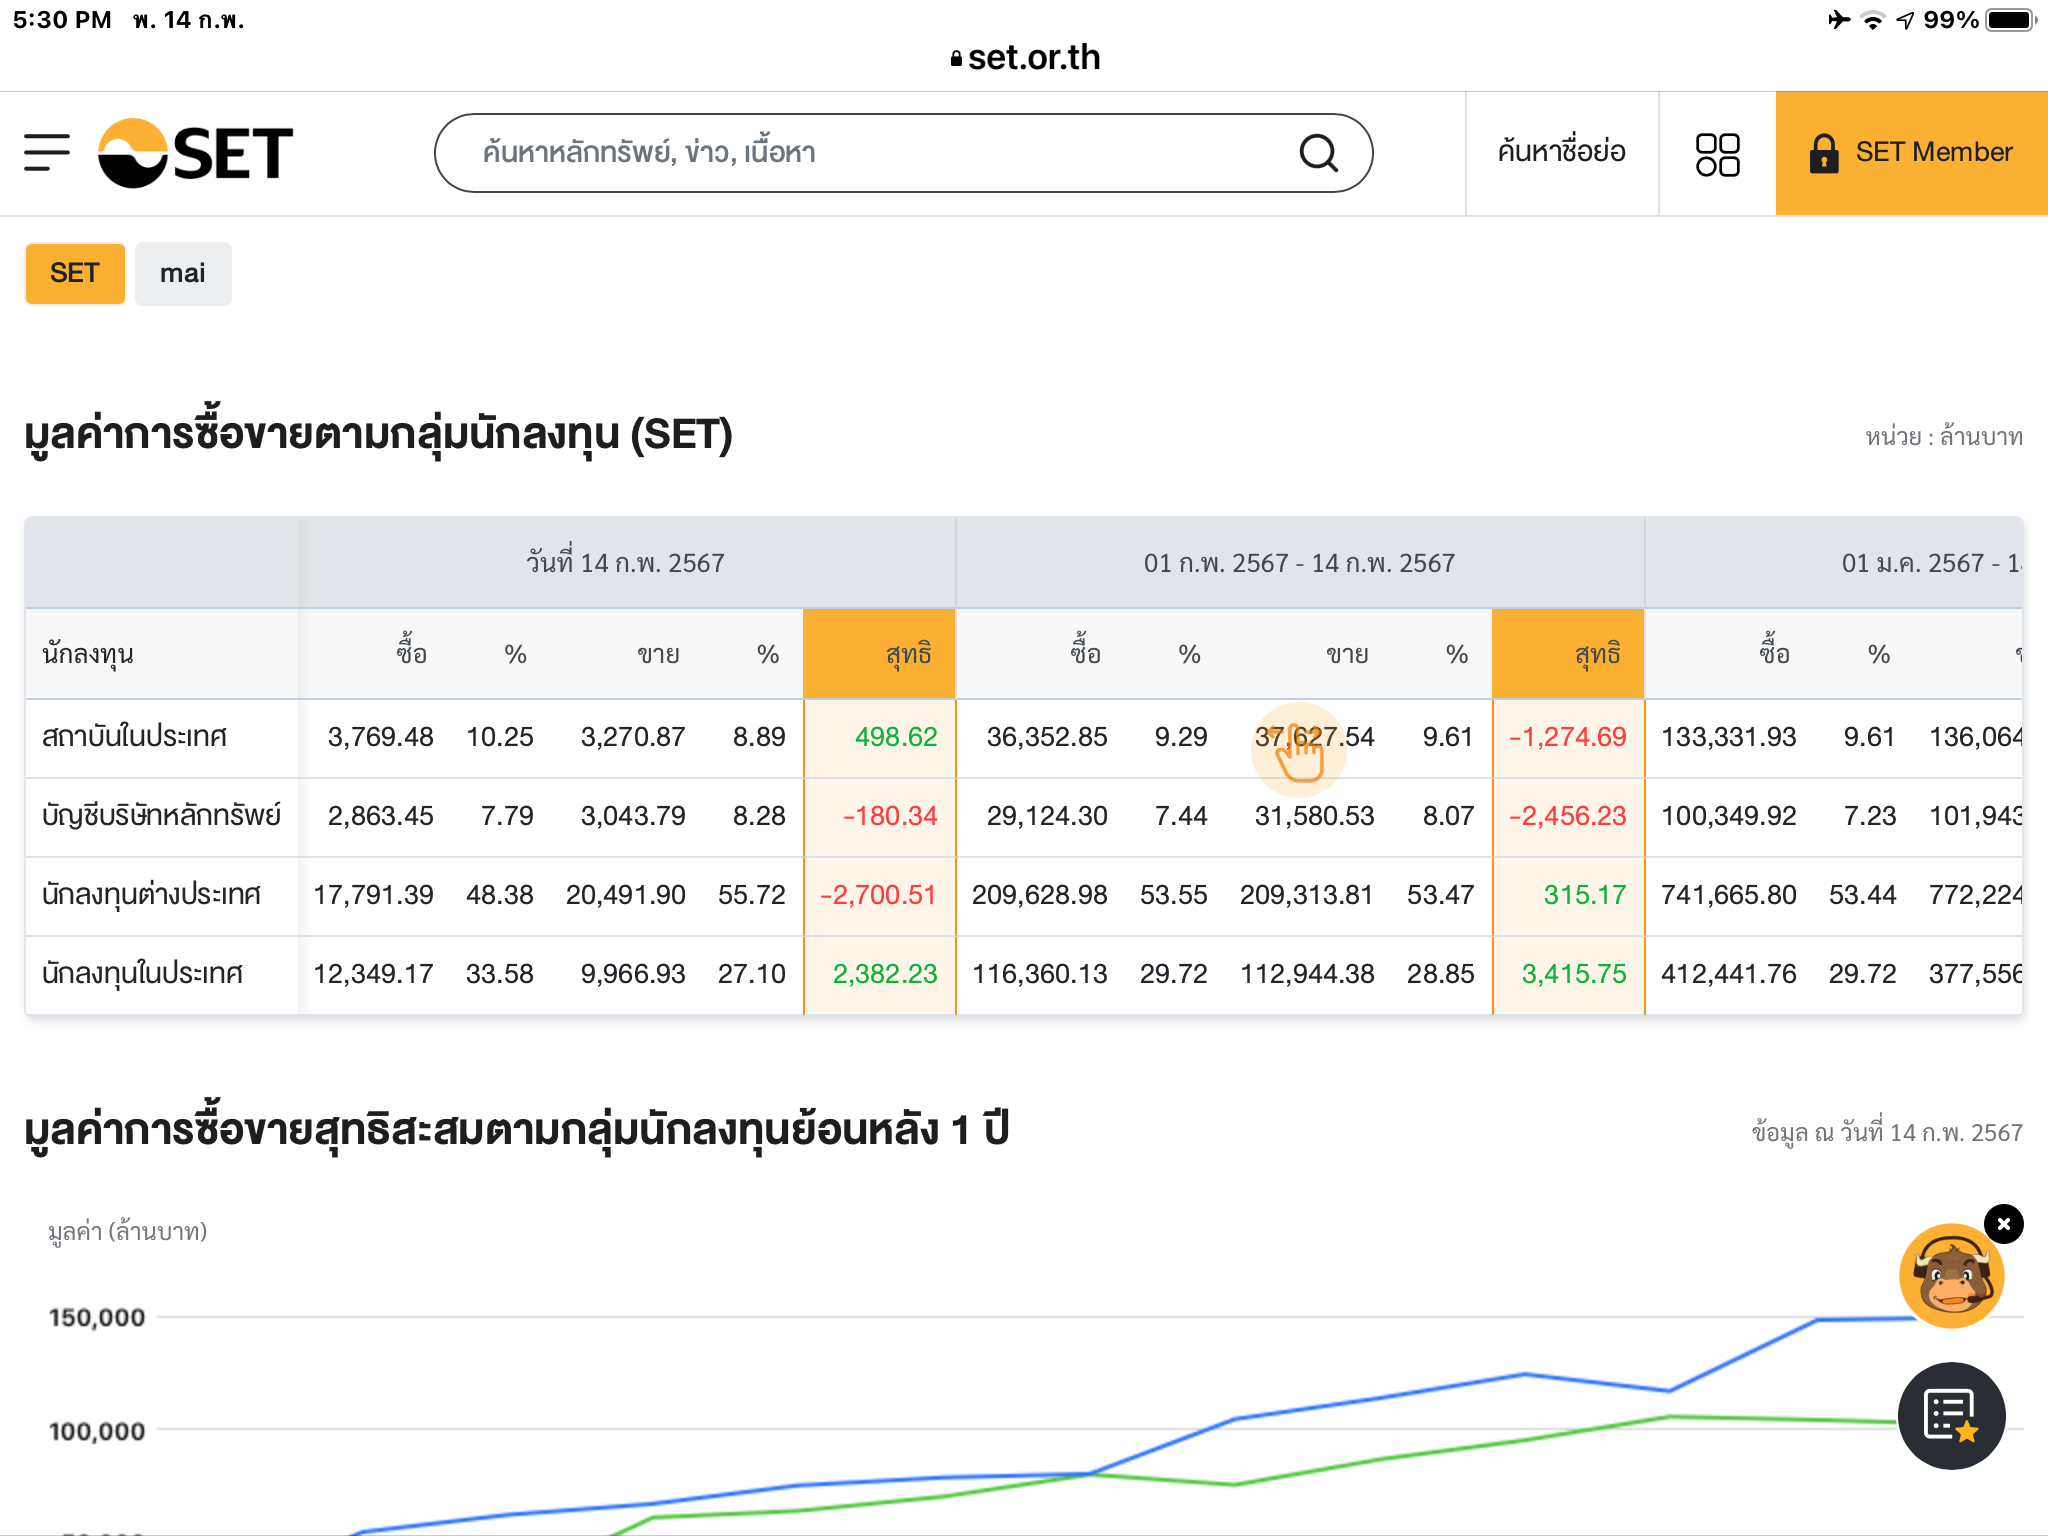
Task: Select the SET market tab
Action: pyautogui.click(x=75, y=273)
